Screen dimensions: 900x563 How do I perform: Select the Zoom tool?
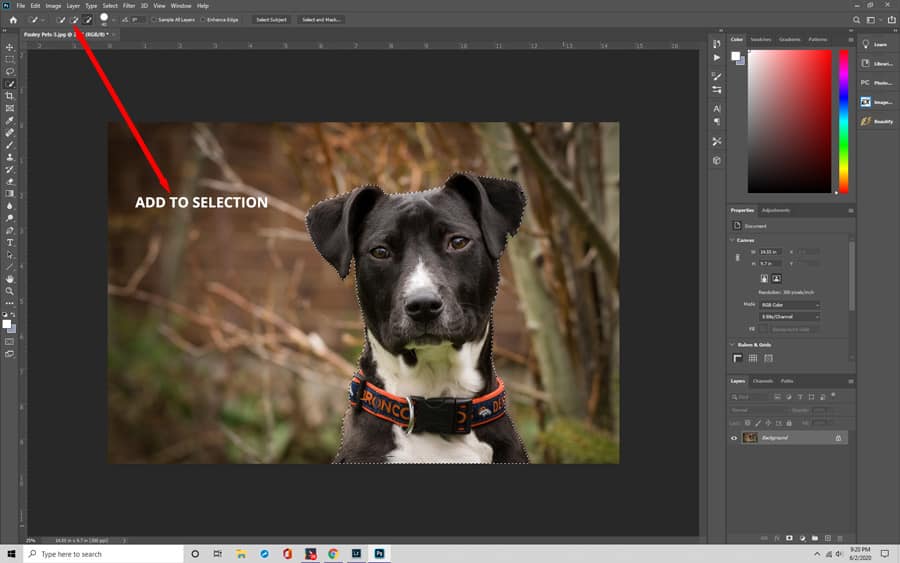click(x=10, y=291)
